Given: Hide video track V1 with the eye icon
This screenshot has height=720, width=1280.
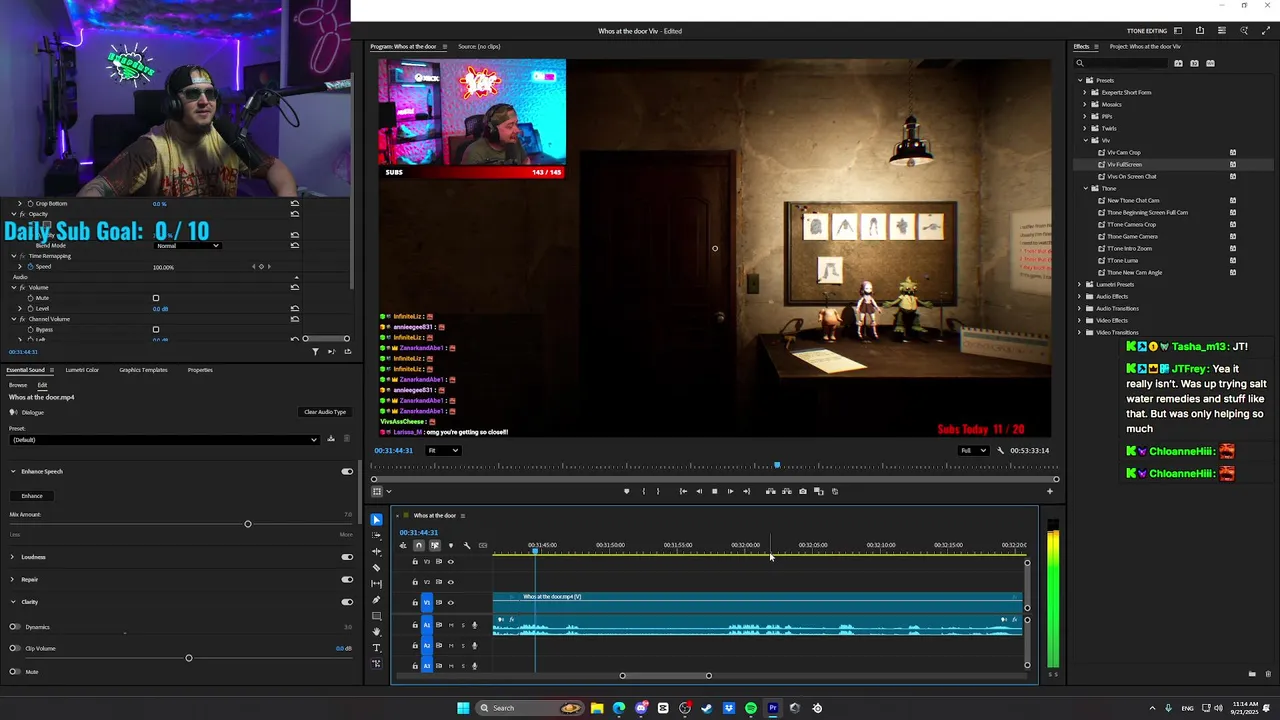Looking at the screenshot, I should (450, 602).
